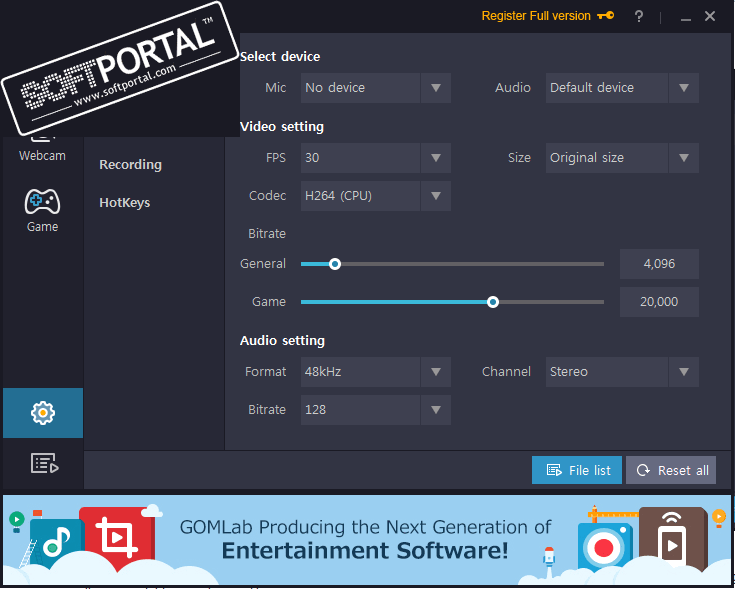The height and width of the screenshot is (589, 735).
Task: Click the General bitrate value field 4,096
Action: tap(659, 264)
